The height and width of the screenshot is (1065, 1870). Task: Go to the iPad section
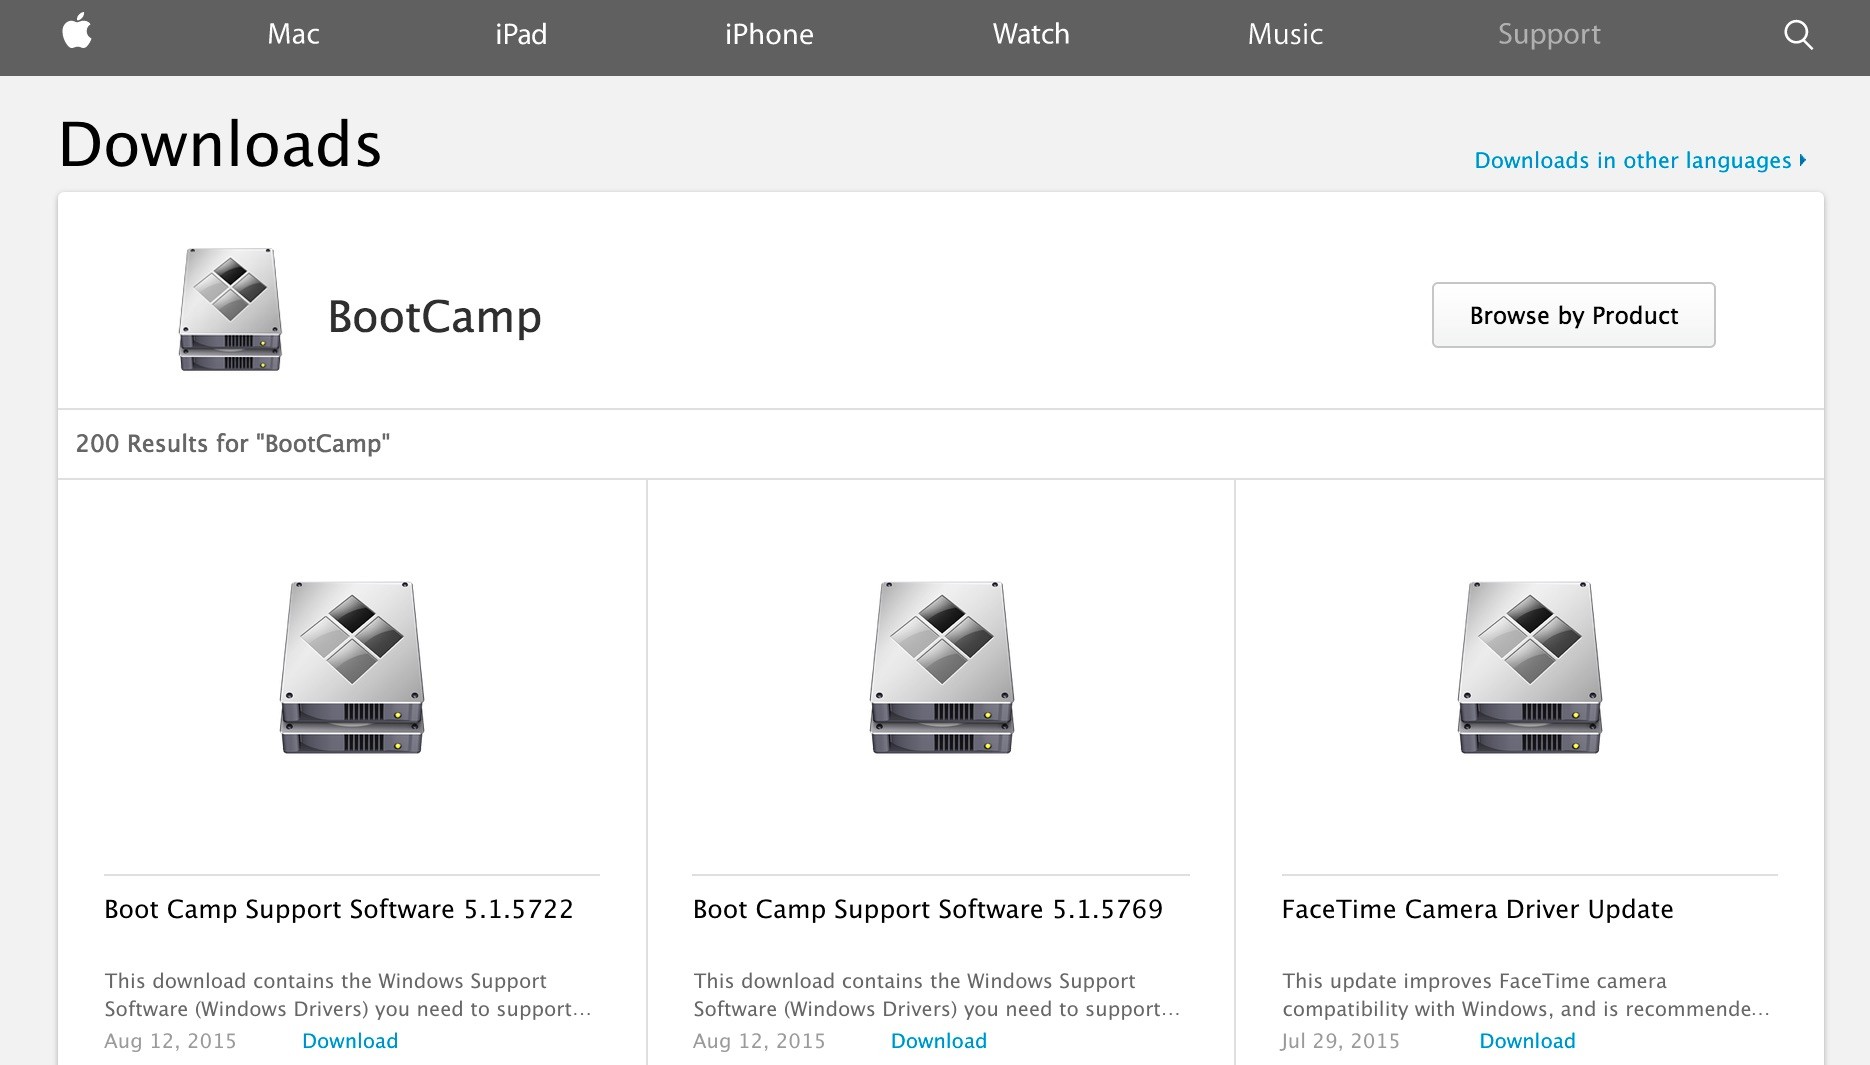[521, 35]
